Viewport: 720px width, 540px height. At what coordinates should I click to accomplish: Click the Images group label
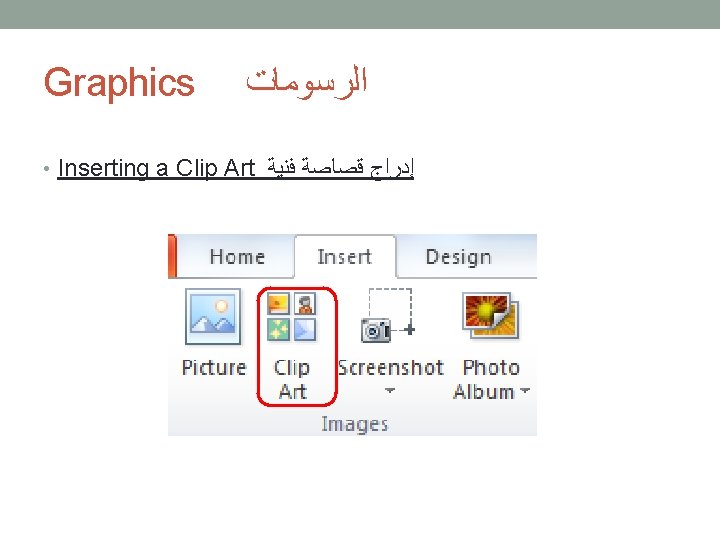click(354, 424)
